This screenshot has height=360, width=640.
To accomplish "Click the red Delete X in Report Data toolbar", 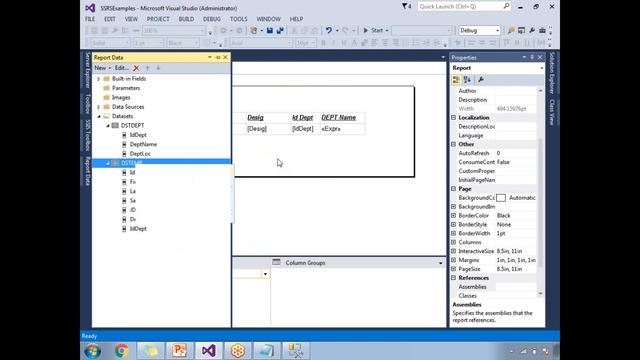I will tap(136, 68).
